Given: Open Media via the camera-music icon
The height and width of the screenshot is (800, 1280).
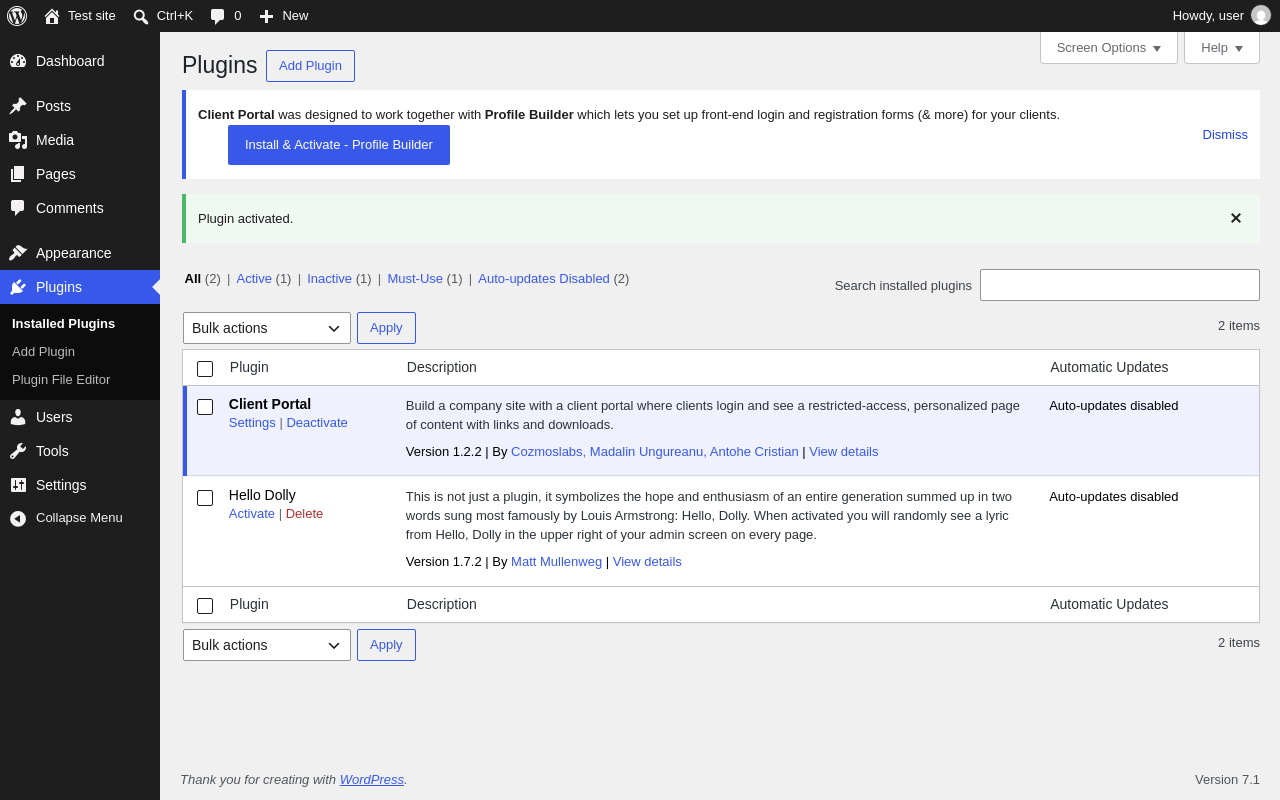Looking at the screenshot, I should click(18, 140).
